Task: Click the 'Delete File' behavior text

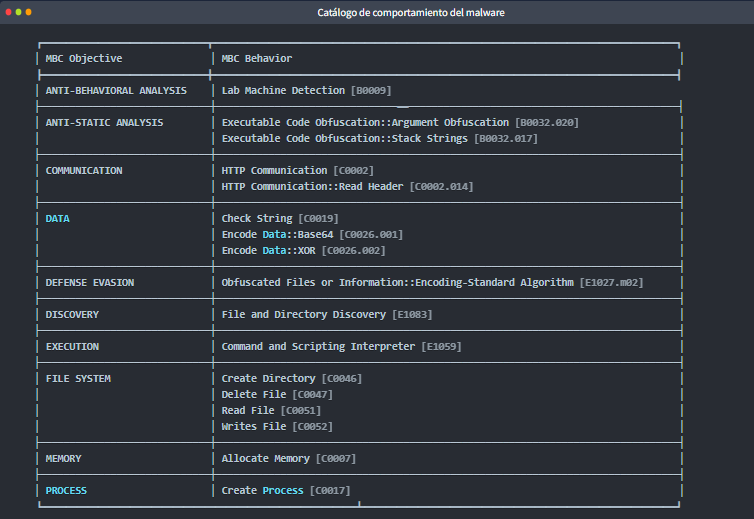Action: click(254, 395)
